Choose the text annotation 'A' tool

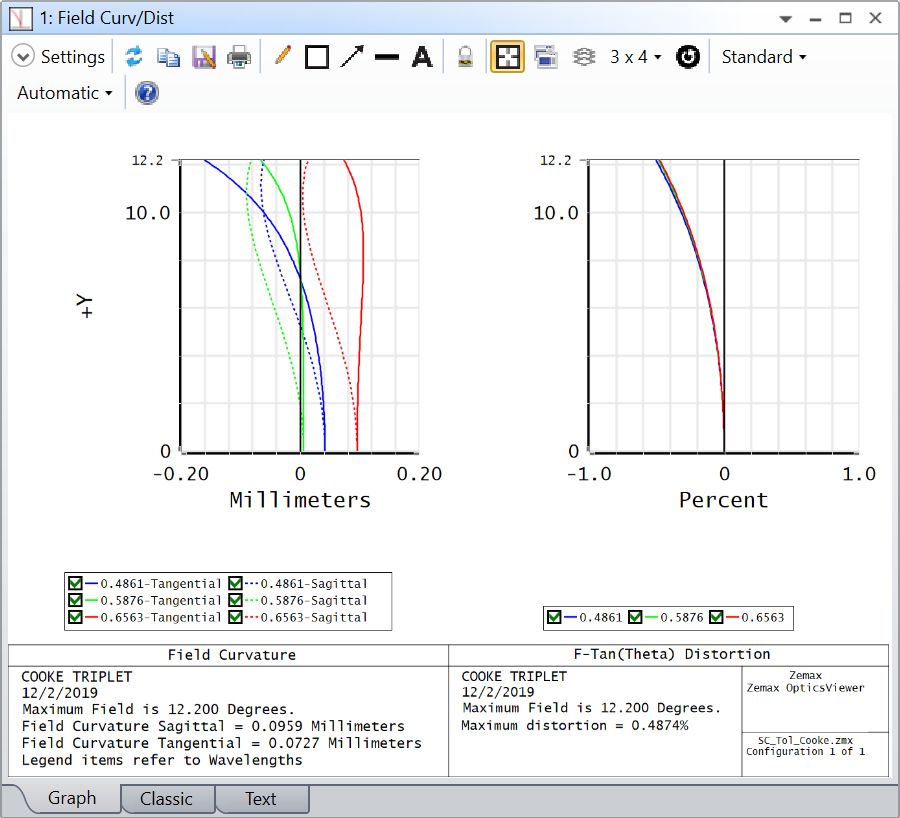[422, 57]
